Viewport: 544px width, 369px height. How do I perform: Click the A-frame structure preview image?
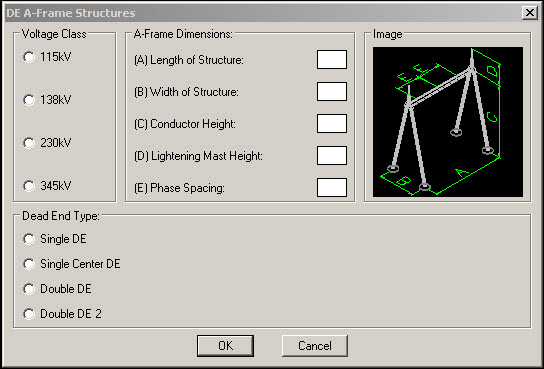[448, 122]
